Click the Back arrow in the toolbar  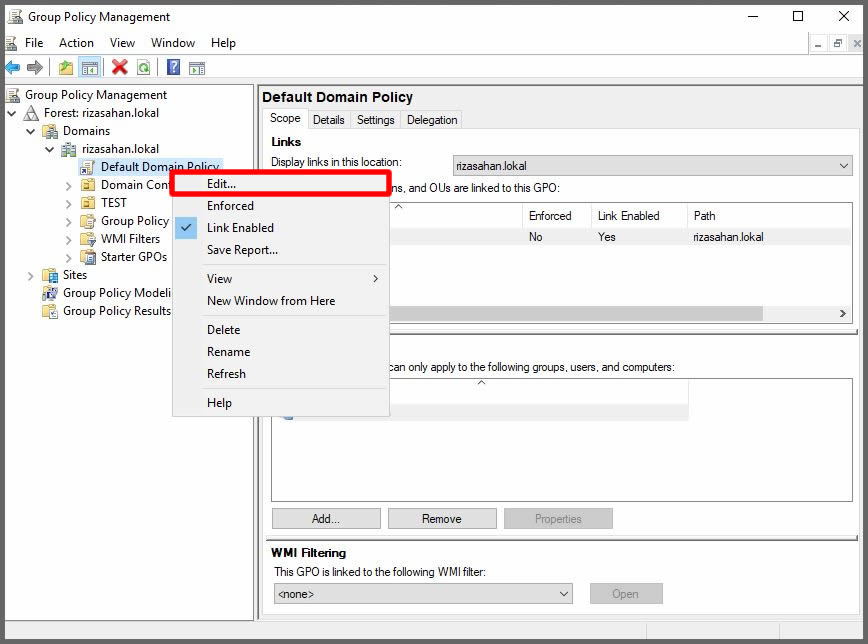pos(13,68)
